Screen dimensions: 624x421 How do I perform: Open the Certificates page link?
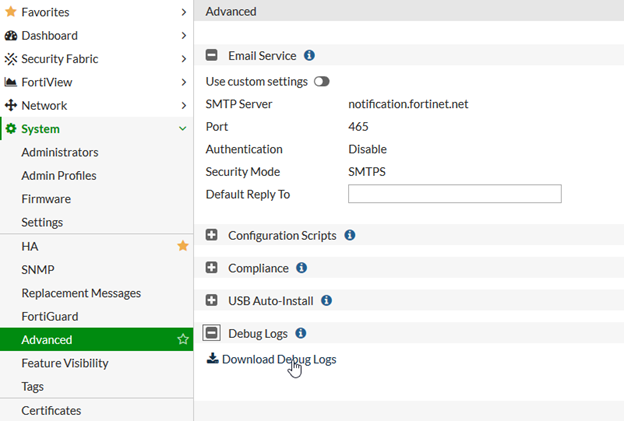pos(51,410)
